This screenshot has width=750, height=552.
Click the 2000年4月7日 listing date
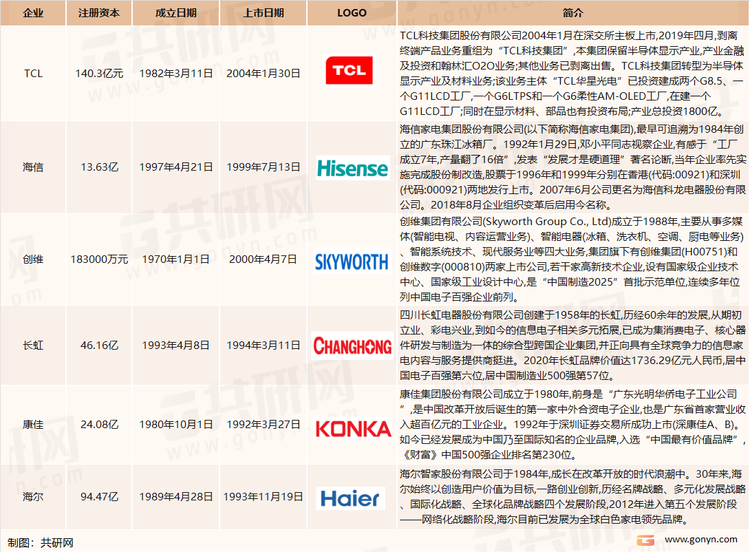coord(263,259)
